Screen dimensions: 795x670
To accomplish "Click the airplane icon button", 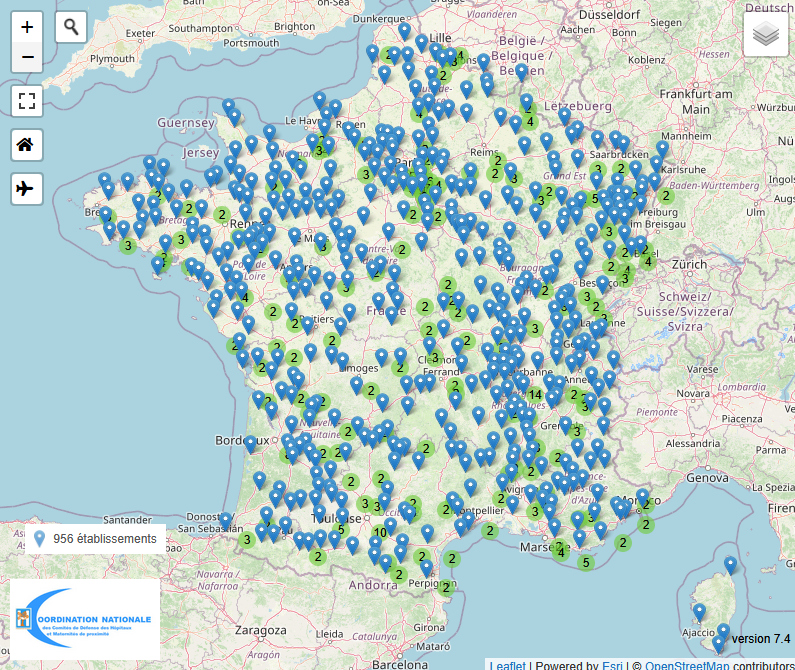I will (27, 188).
